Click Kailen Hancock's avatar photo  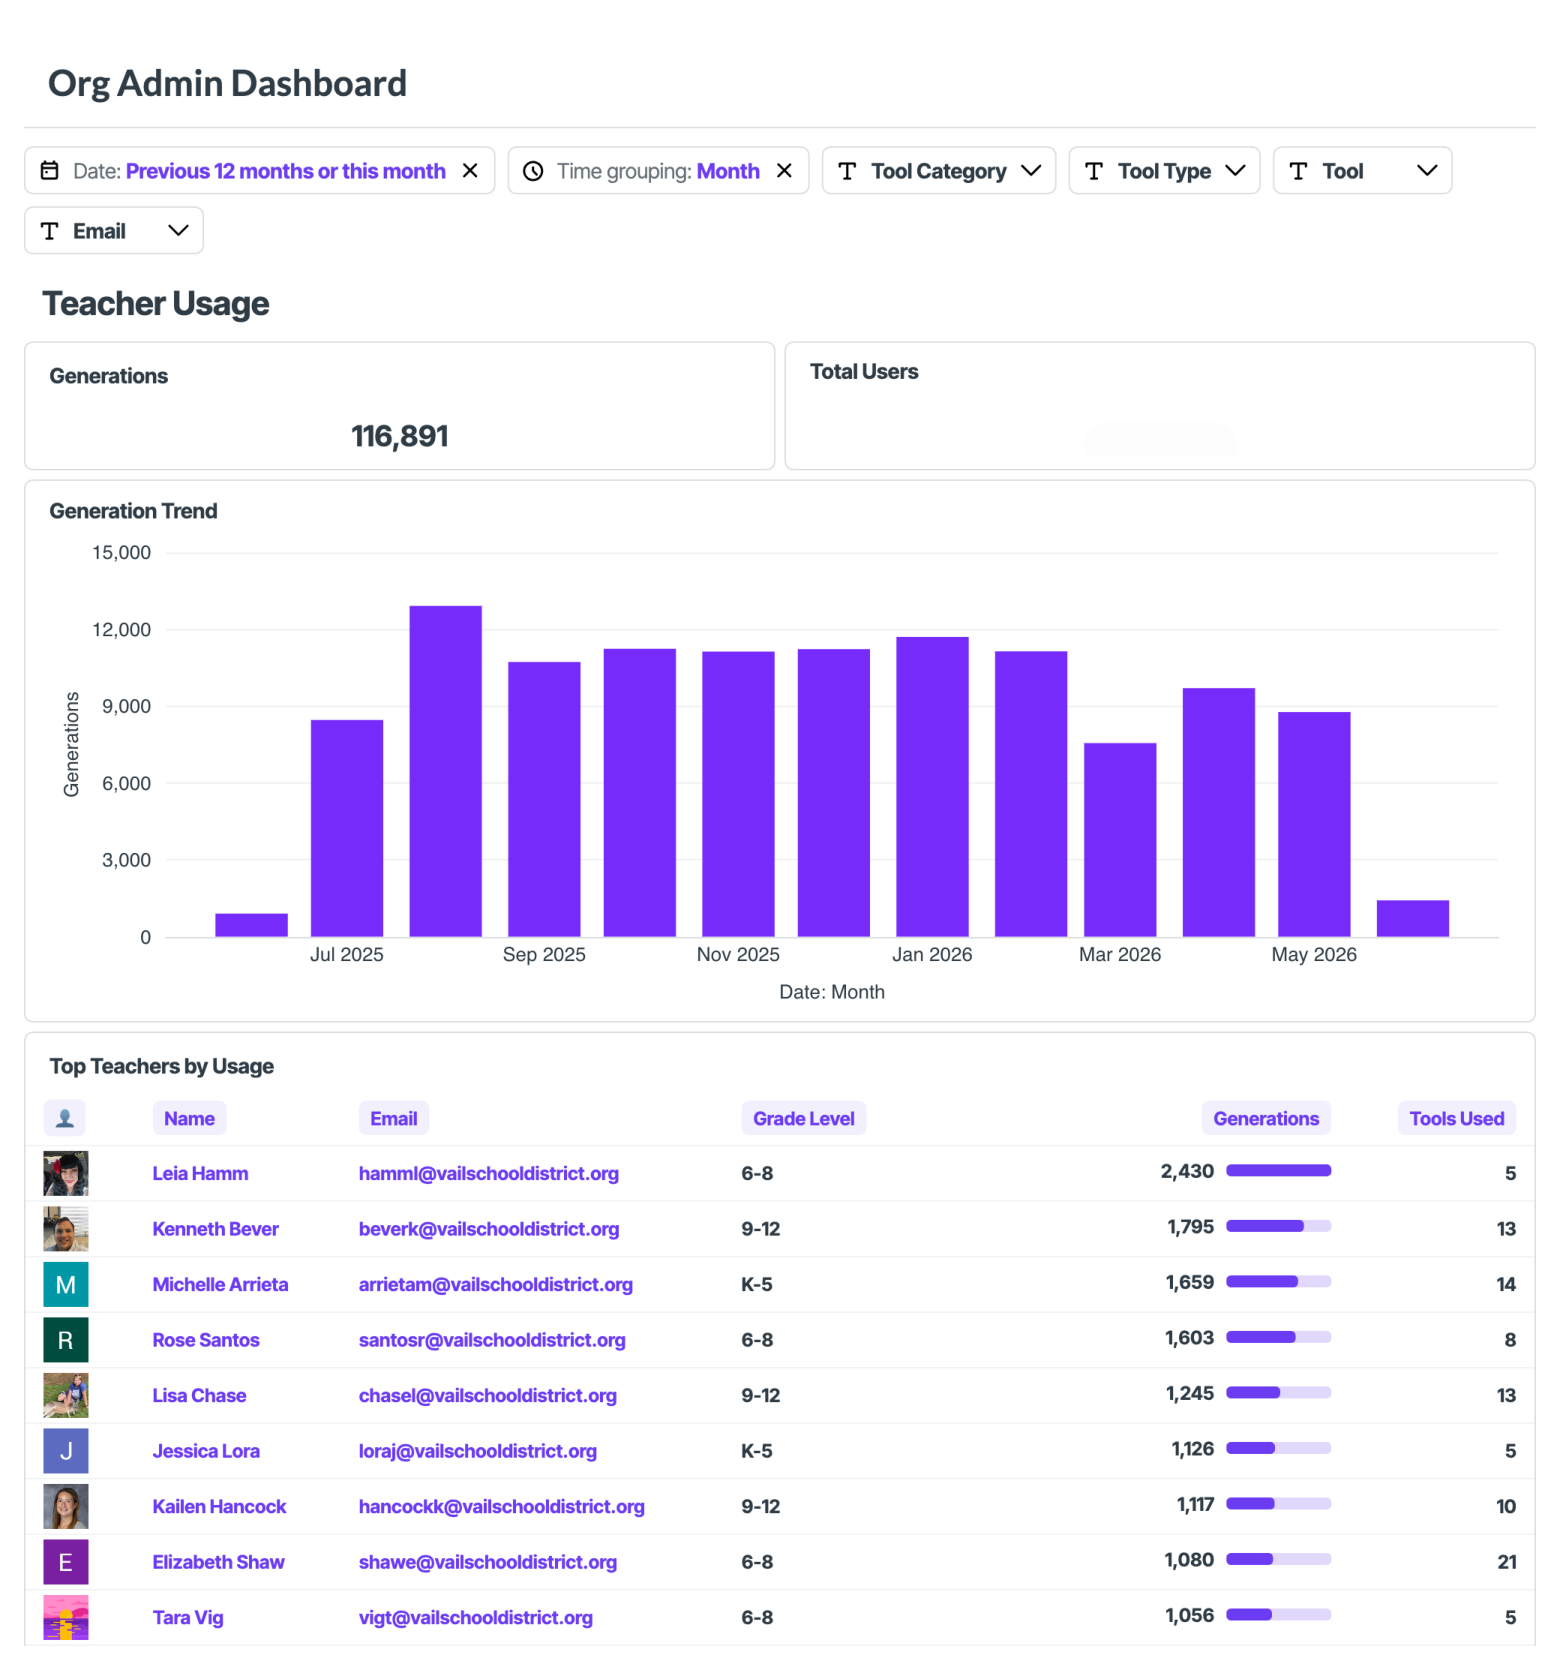66,1506
